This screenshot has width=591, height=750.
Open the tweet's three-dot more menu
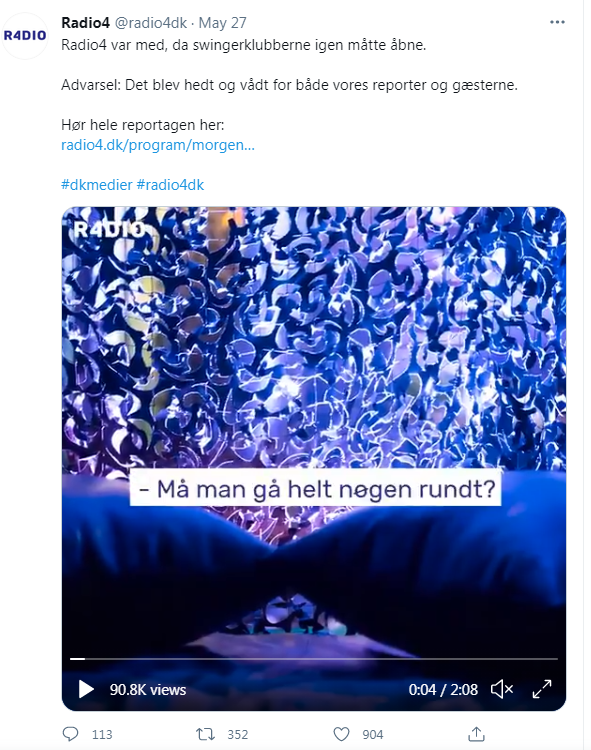coord(557,22)
